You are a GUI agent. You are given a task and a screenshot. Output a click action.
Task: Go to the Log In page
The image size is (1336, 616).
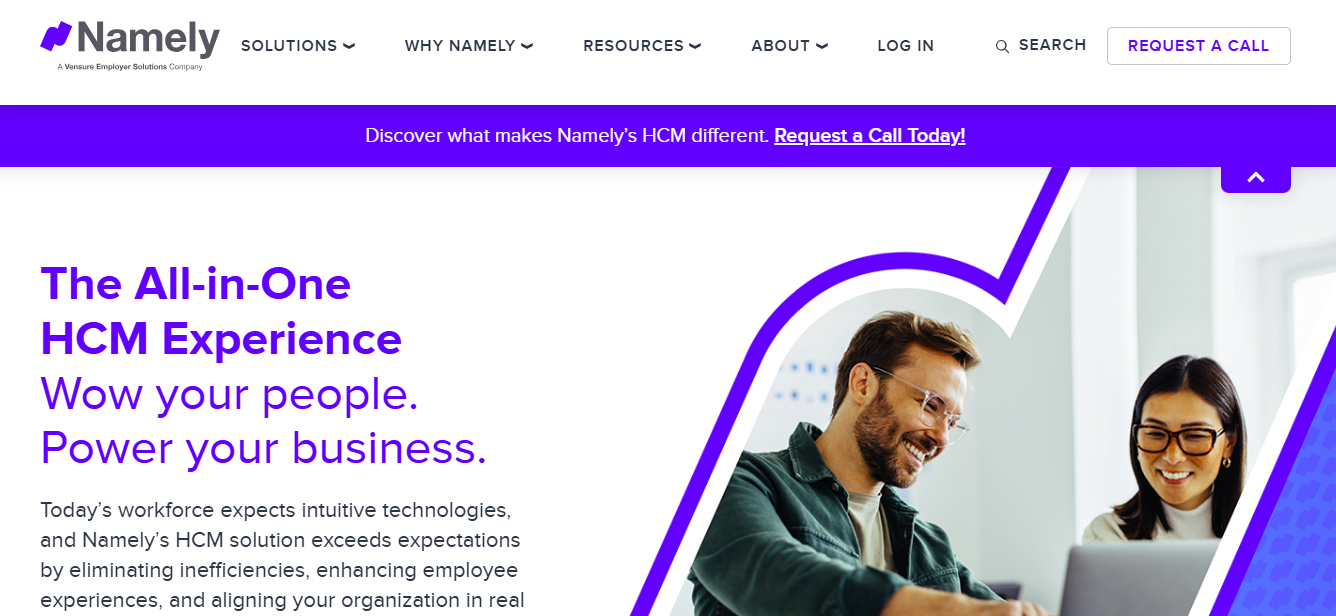click(x=905, y=46)
